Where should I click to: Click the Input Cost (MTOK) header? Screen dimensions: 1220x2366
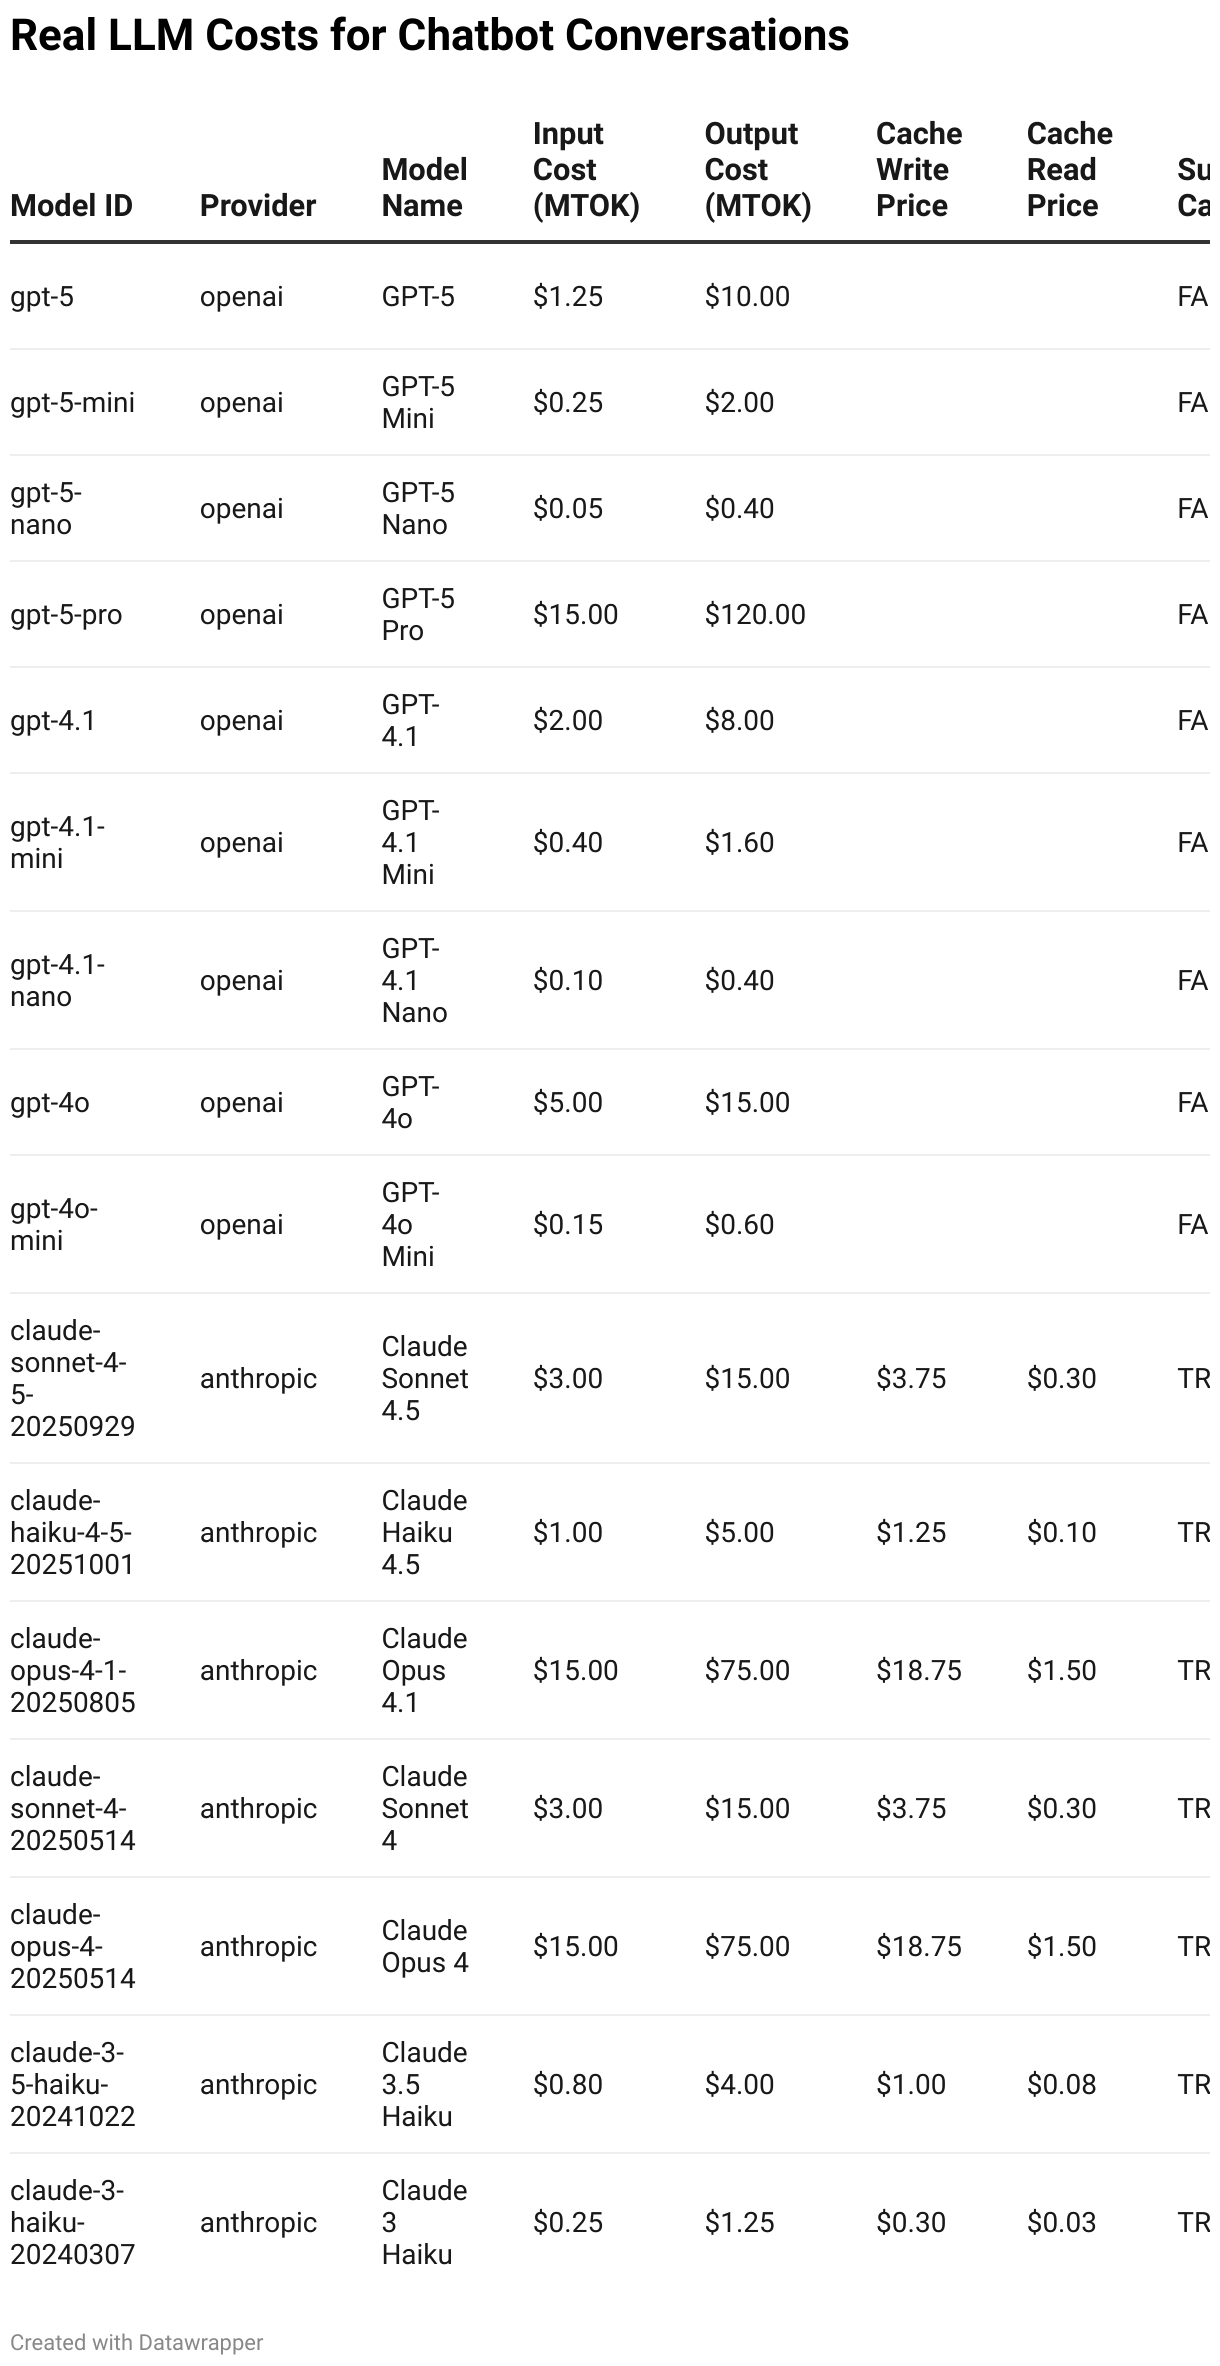point(585,170)
